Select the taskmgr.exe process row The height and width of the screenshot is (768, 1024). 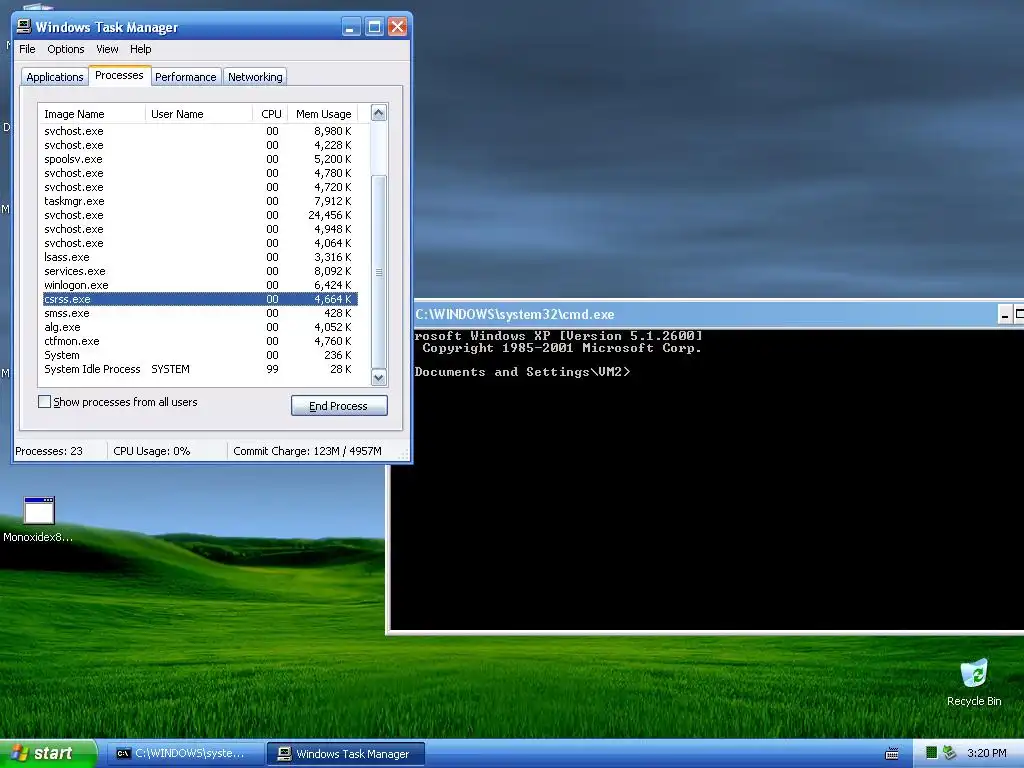200,201
